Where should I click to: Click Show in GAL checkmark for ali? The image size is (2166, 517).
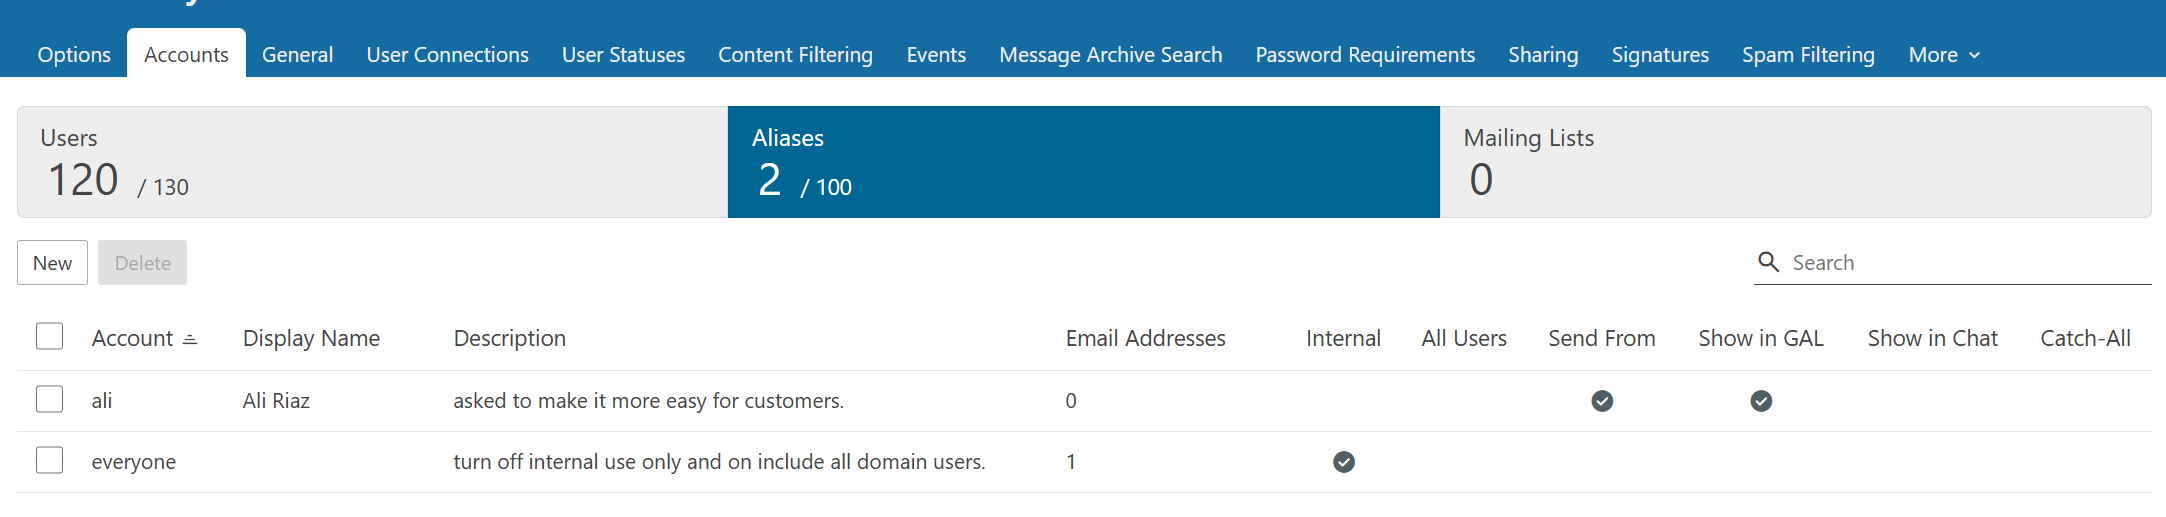(x=1761, y=401)
